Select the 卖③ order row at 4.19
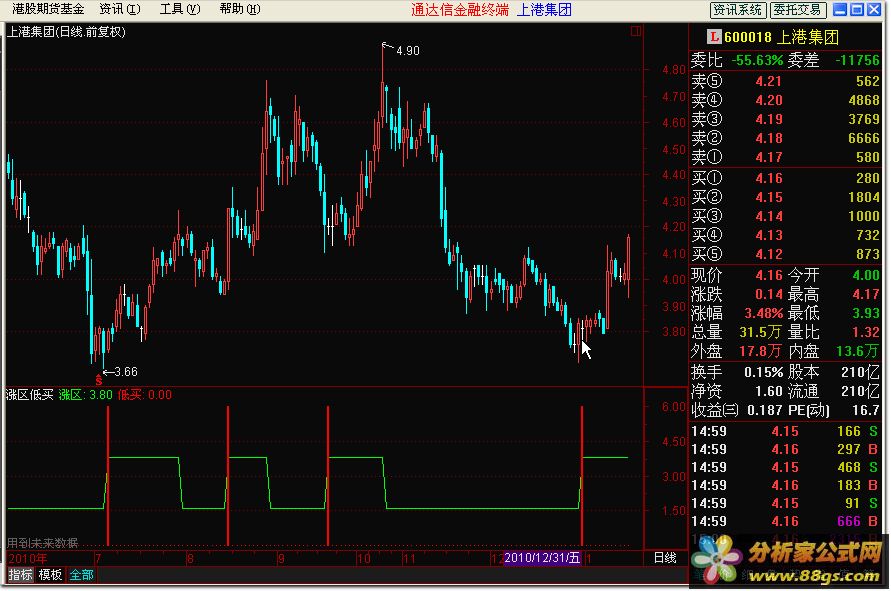Screen dimensions: 891x591 785,119
